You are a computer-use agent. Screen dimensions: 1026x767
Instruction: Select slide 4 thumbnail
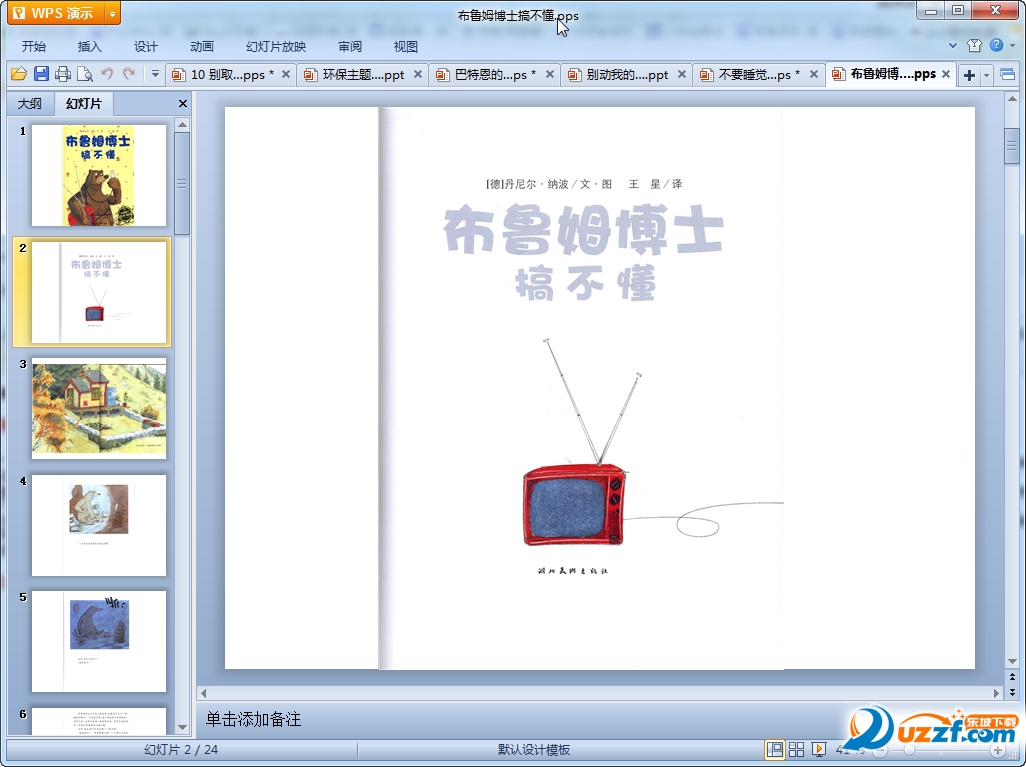tap(99, 525)
